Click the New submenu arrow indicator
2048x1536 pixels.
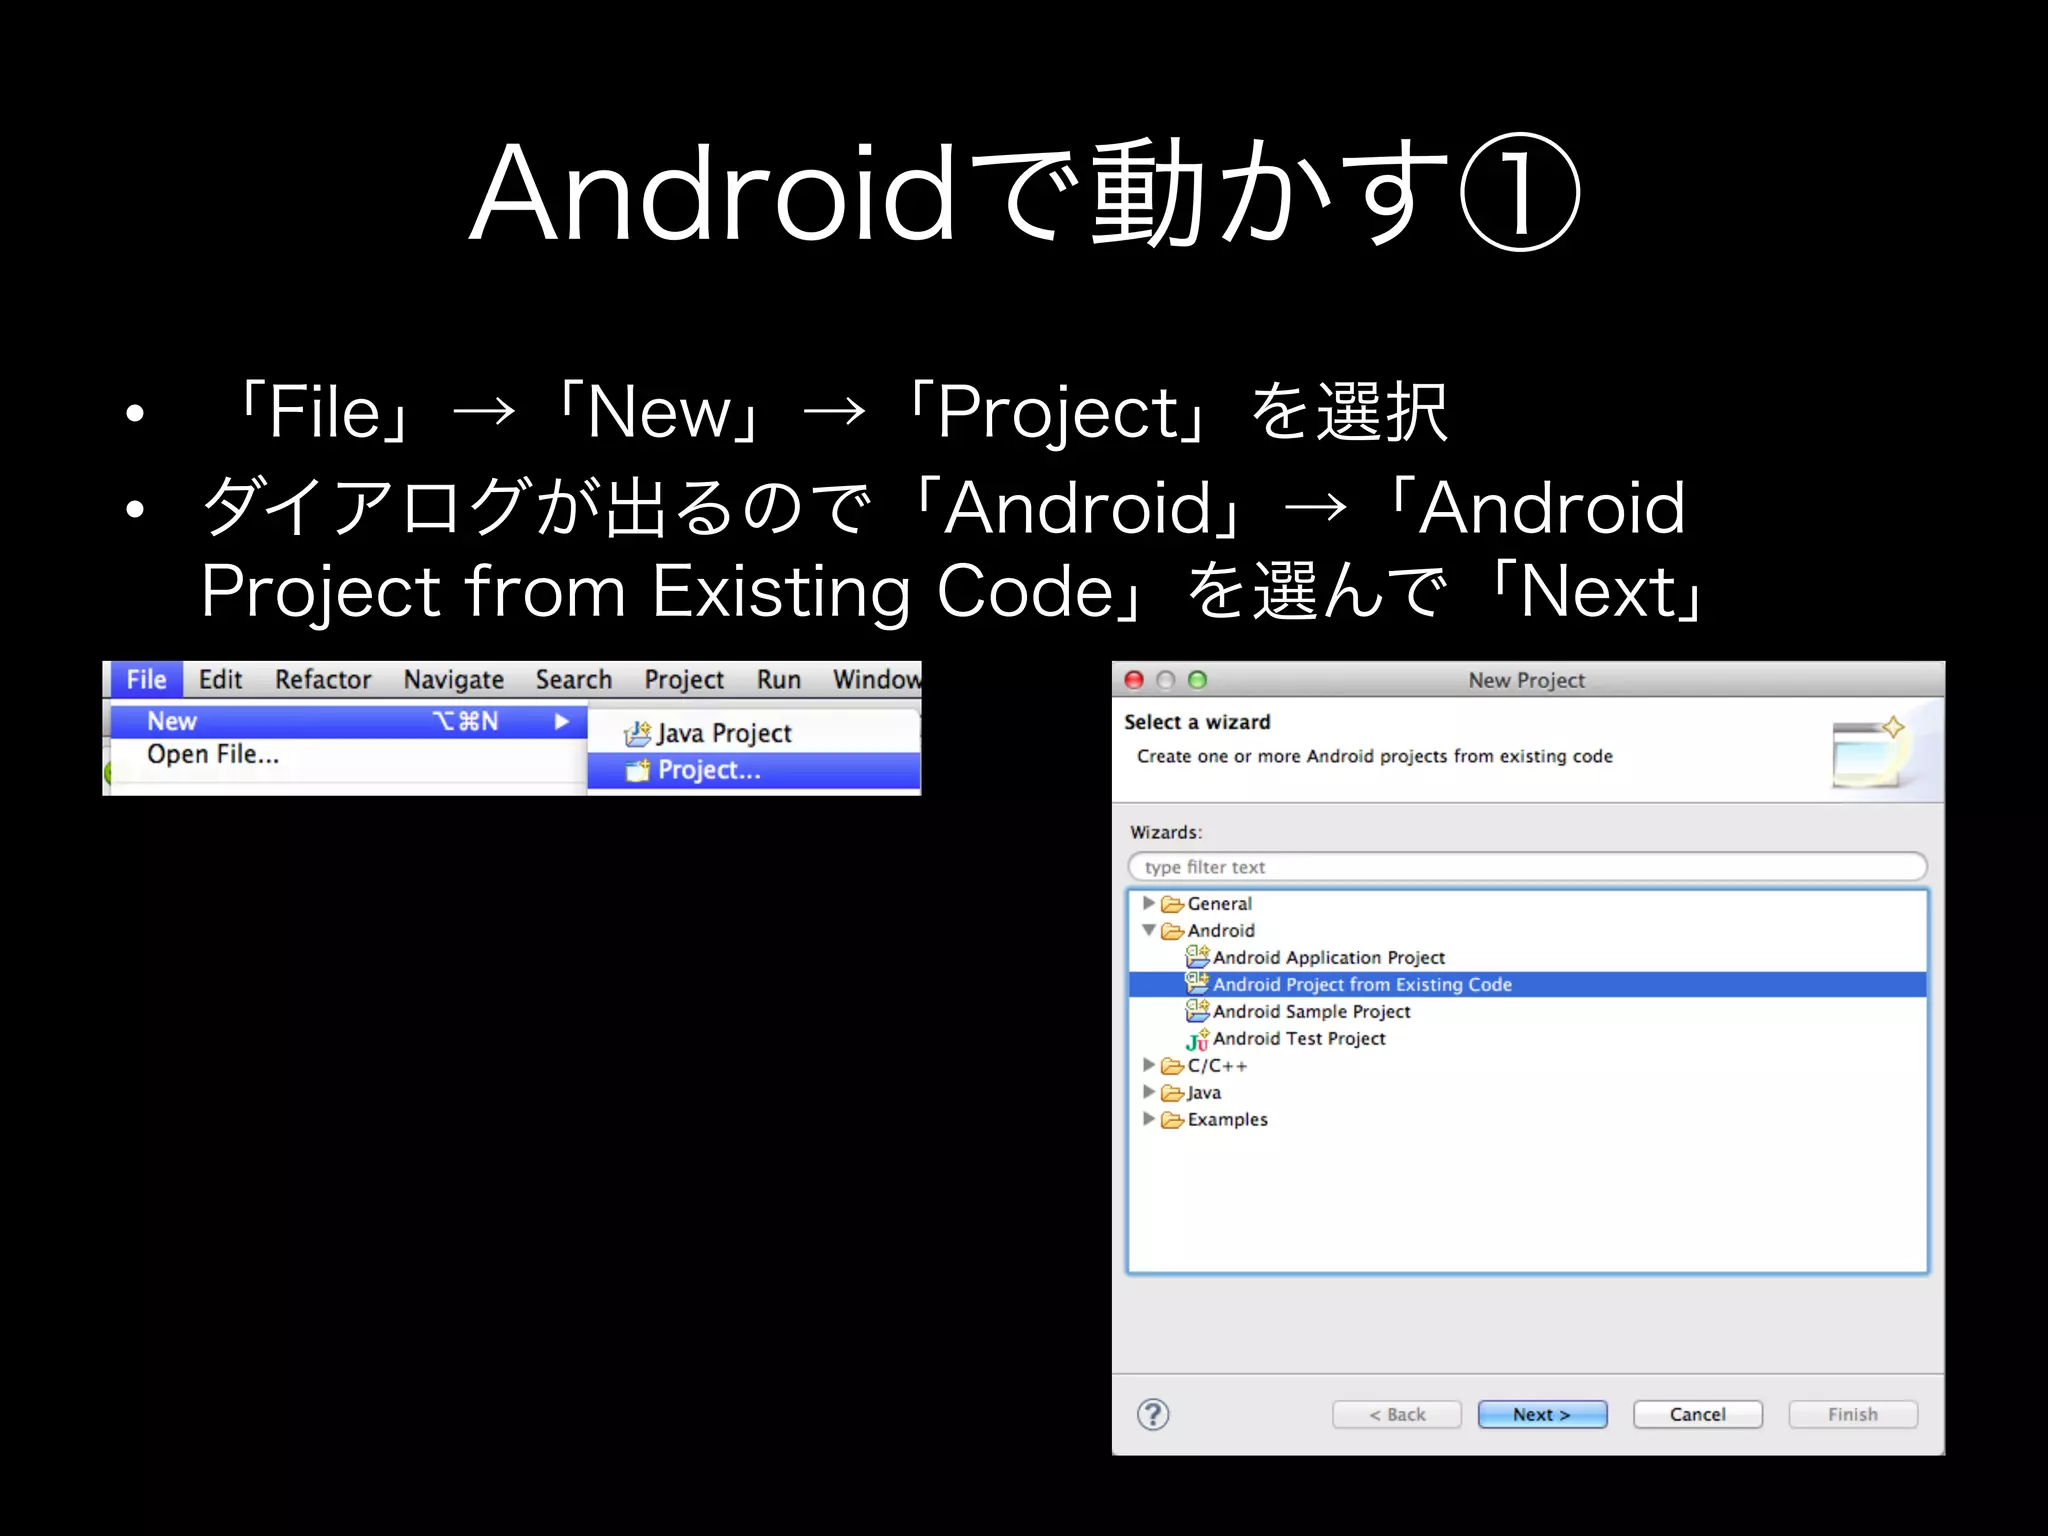(x=562, y=721)
